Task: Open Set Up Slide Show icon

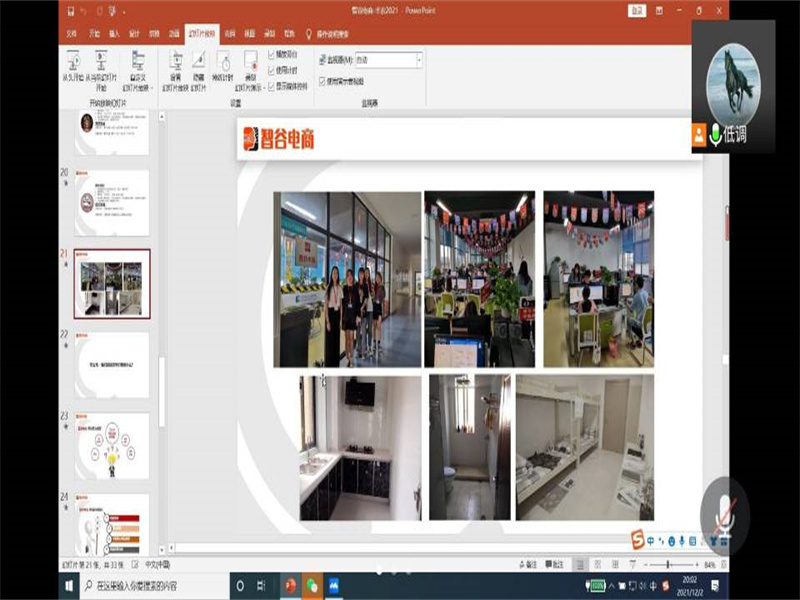Action: point(176,62)
